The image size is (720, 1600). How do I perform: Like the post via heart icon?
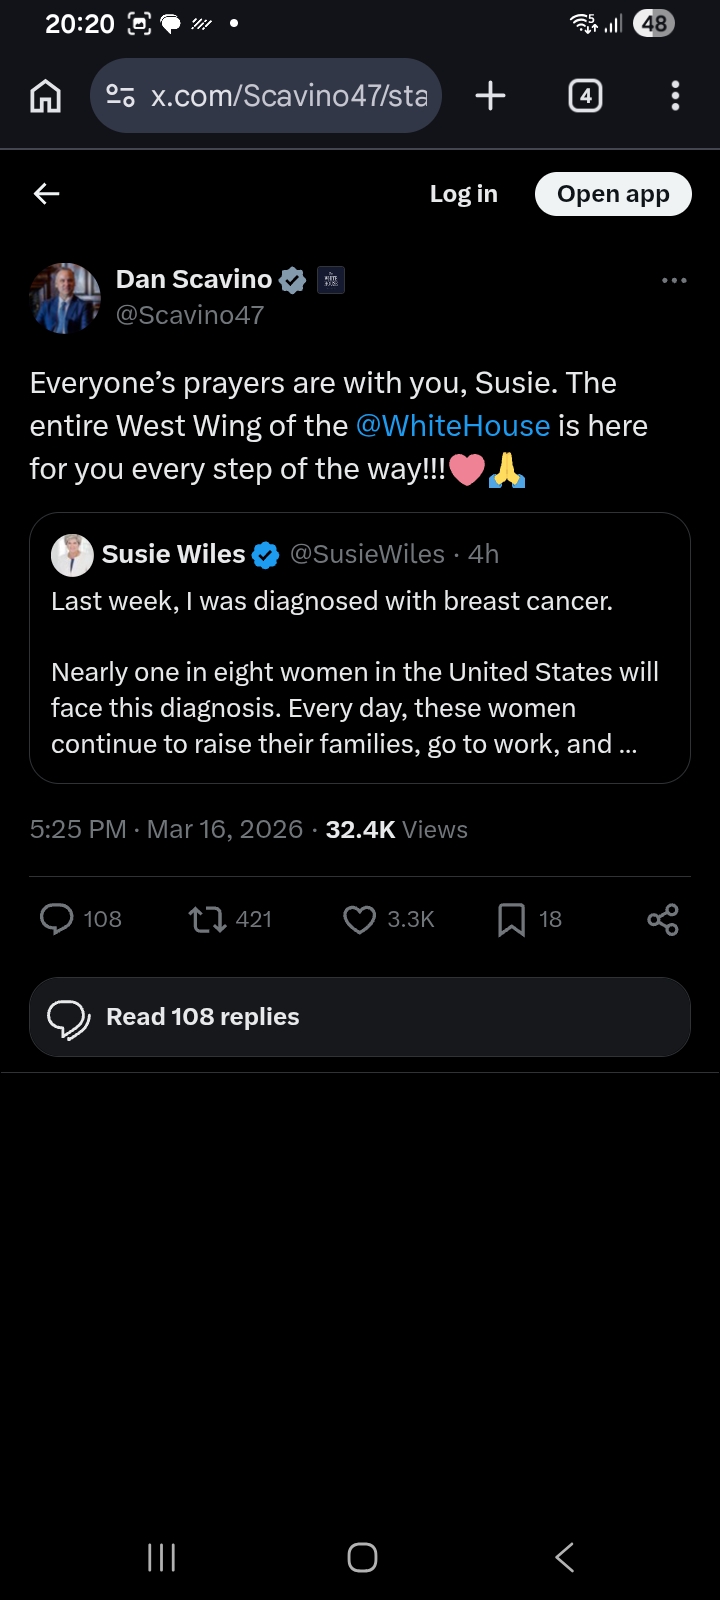359,919
